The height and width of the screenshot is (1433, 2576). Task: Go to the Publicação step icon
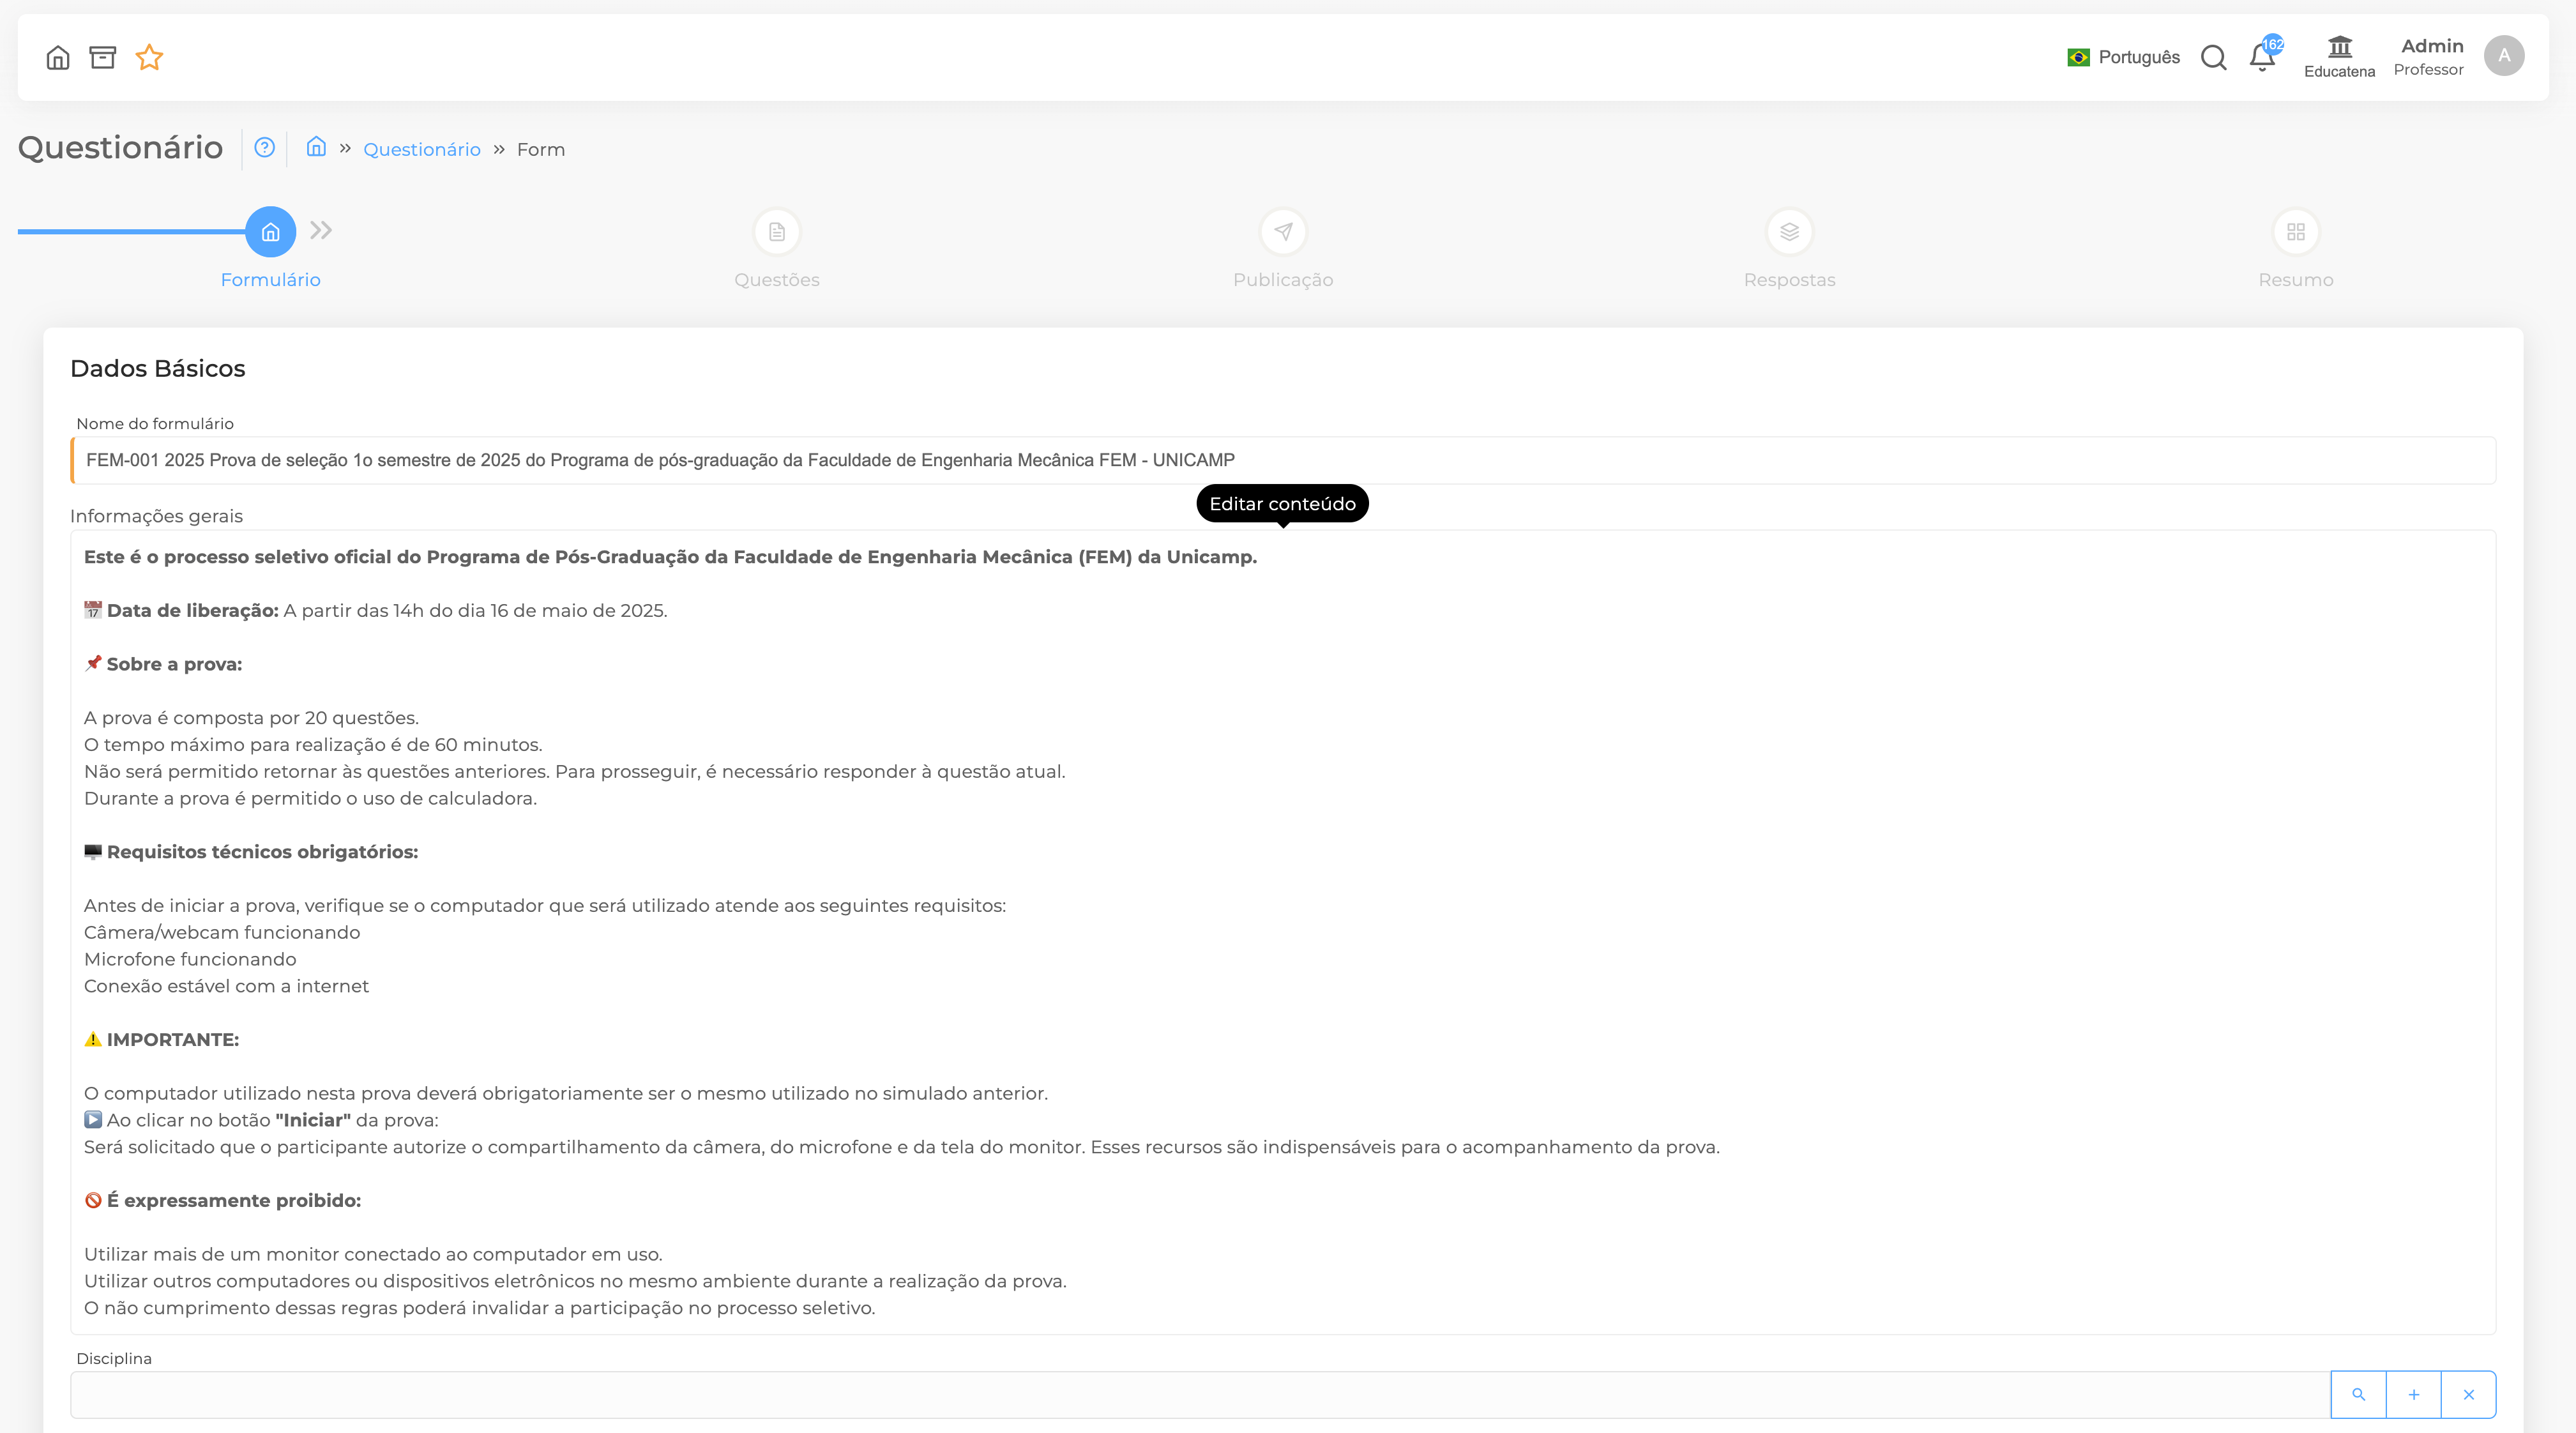(x=1283, y=232)
